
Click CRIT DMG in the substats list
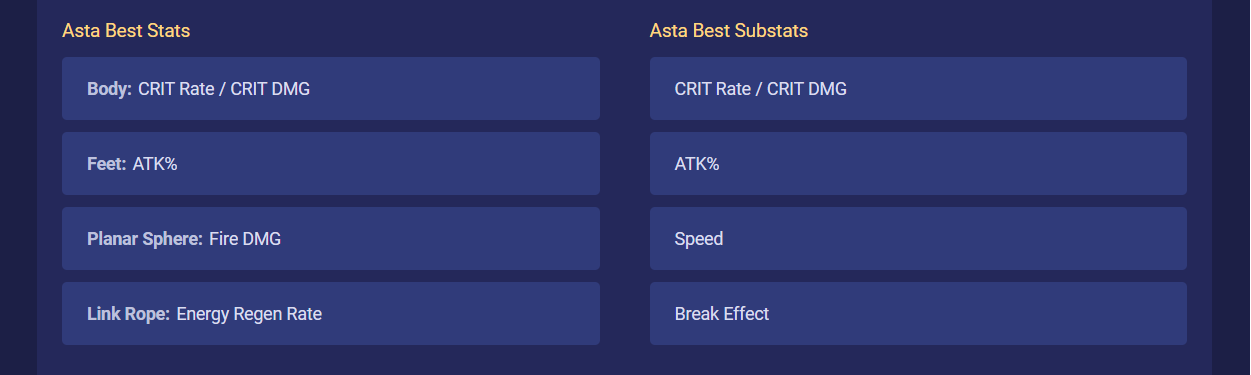pyautogui.click(x=806, y=89)
